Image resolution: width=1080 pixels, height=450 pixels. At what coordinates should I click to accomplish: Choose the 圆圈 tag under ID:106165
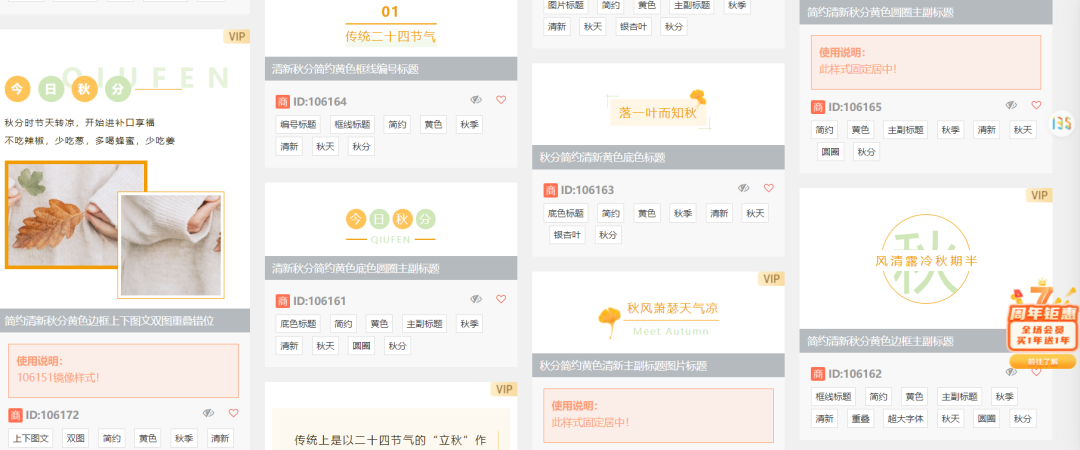[831, 152]
